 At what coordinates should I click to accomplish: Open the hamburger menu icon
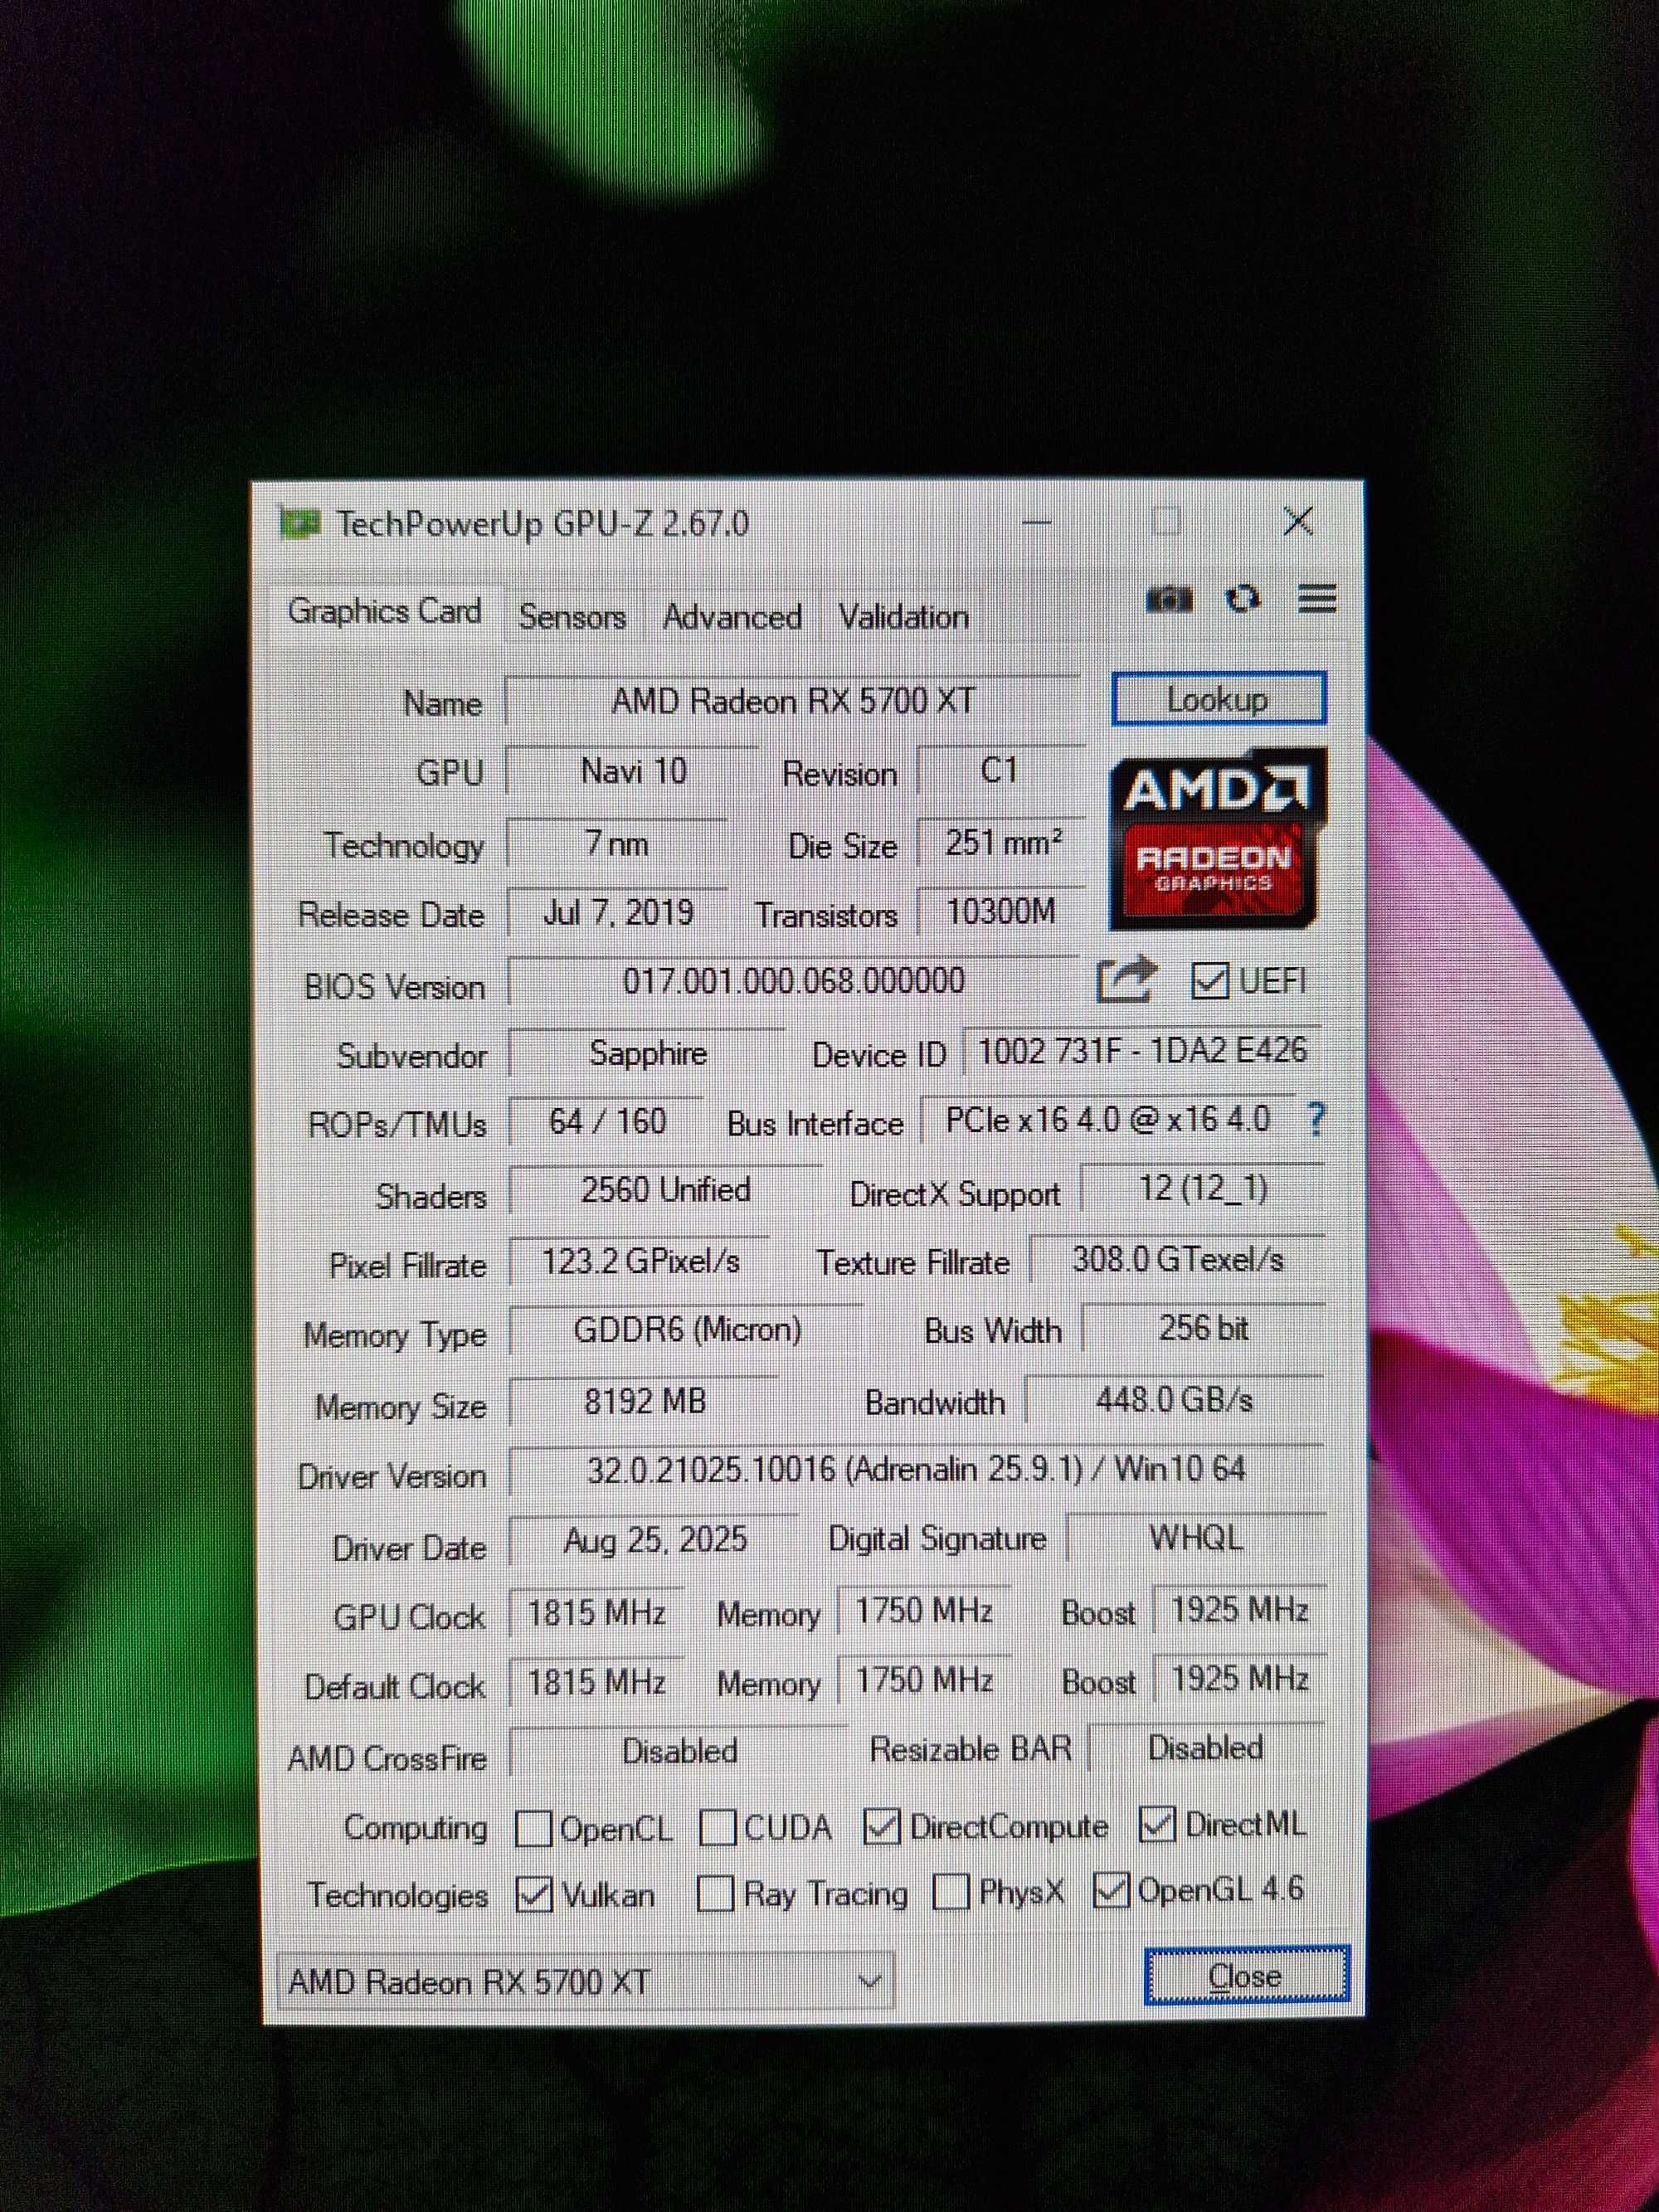[1317, 598]
